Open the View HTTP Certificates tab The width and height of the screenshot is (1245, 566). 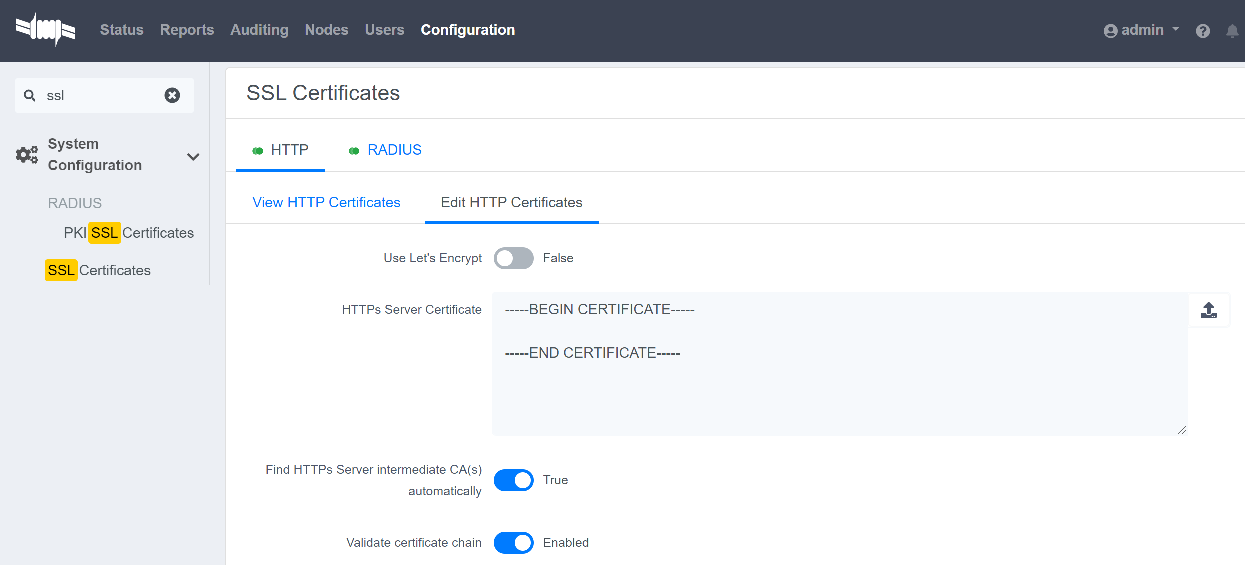pos(326,202)
